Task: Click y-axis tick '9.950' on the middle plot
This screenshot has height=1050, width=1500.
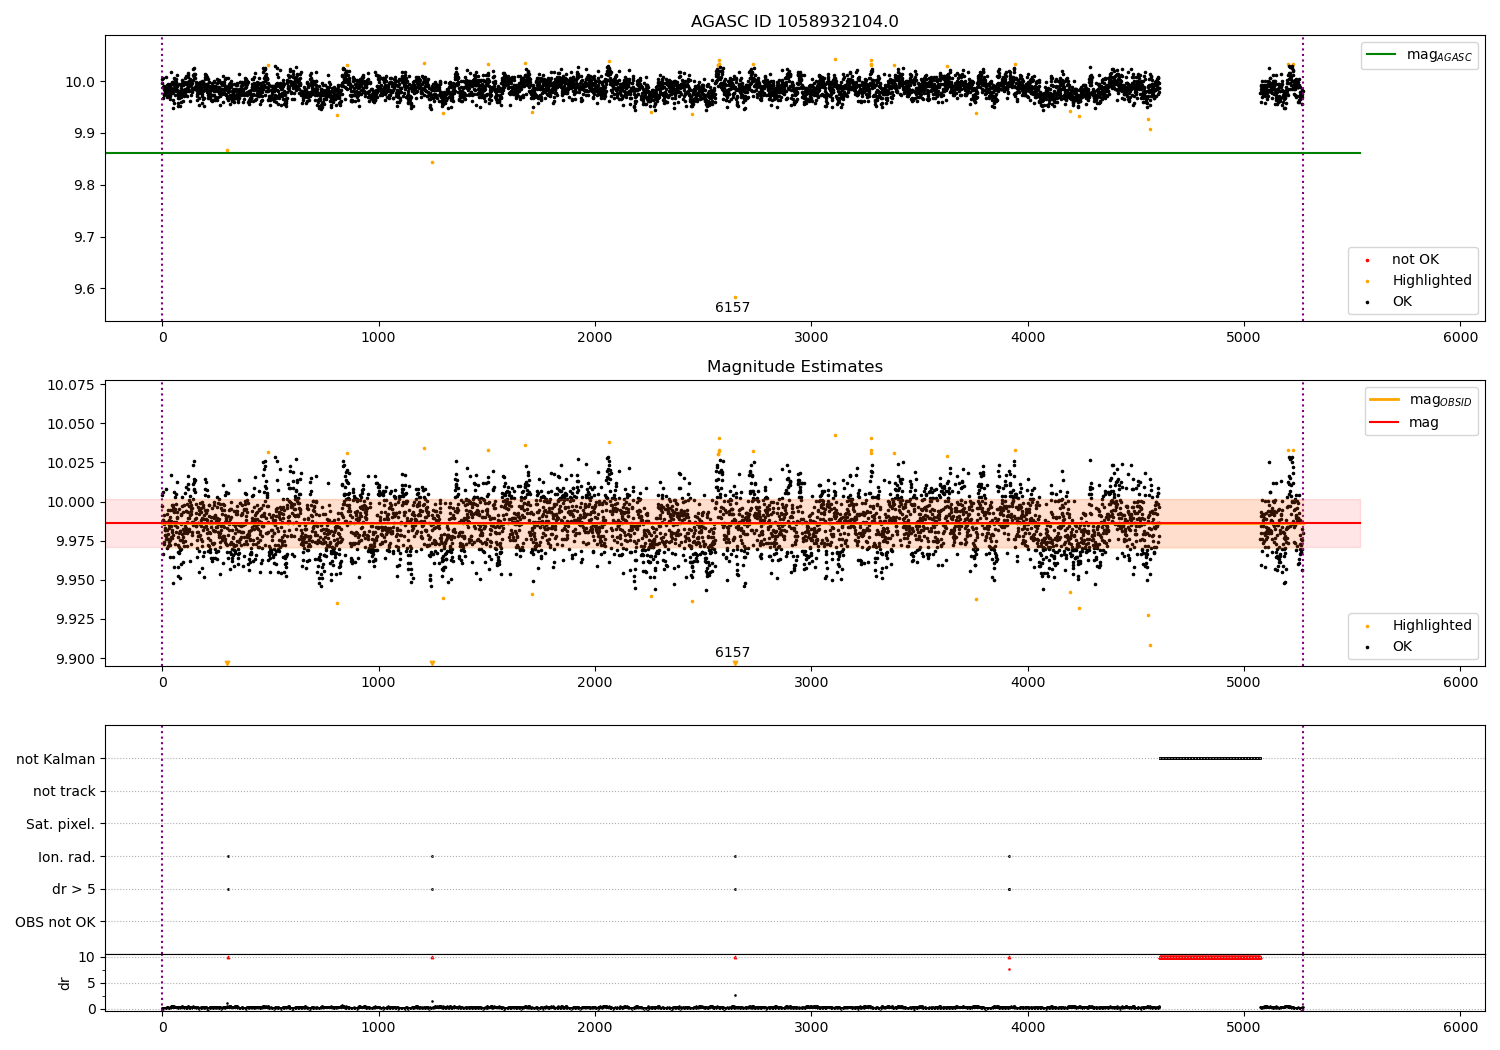Action: (76, 581)
